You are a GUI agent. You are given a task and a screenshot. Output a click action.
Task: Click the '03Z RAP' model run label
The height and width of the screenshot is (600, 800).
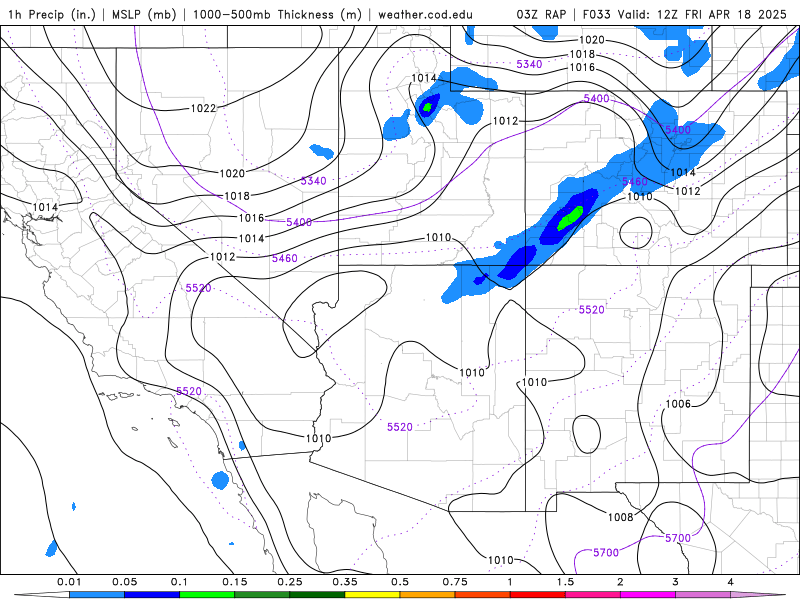(541, 15)
